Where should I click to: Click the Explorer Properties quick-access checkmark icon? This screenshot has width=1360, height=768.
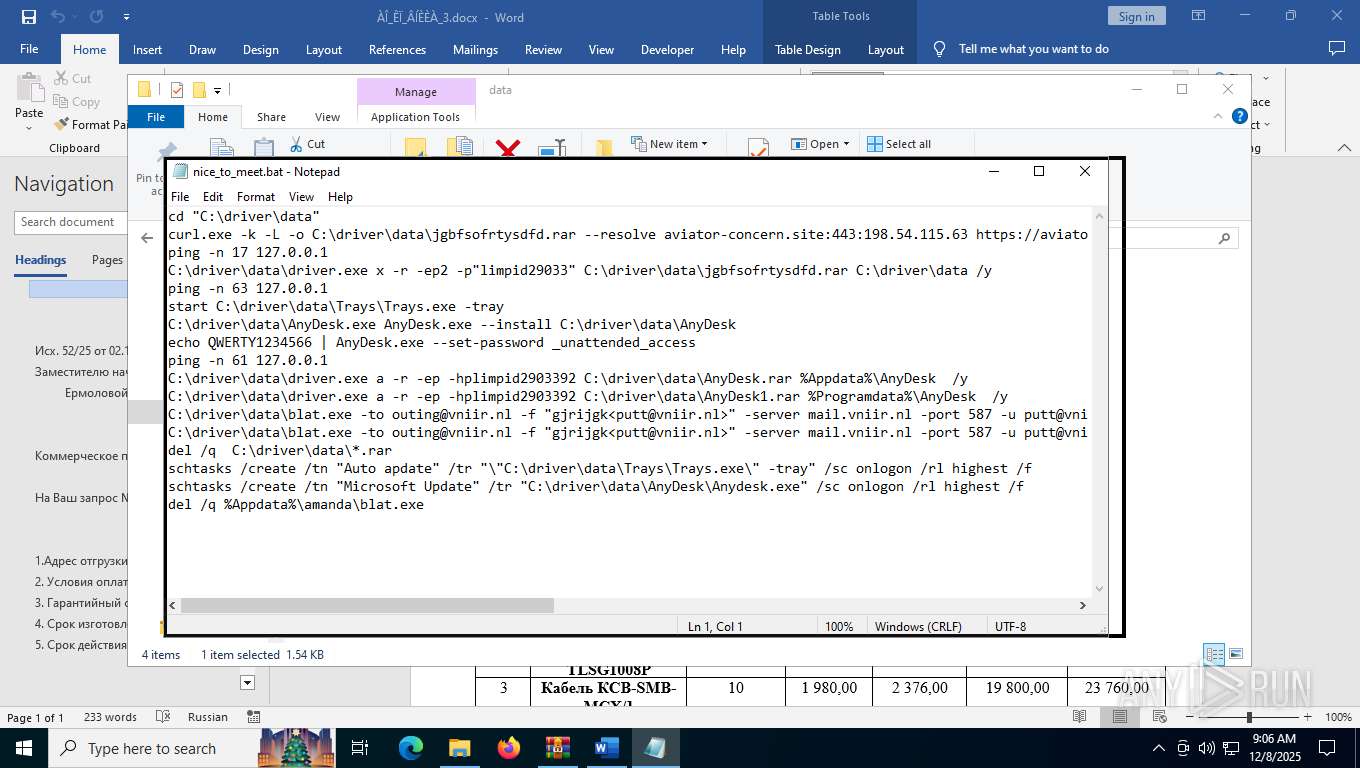tap(177, 90)
